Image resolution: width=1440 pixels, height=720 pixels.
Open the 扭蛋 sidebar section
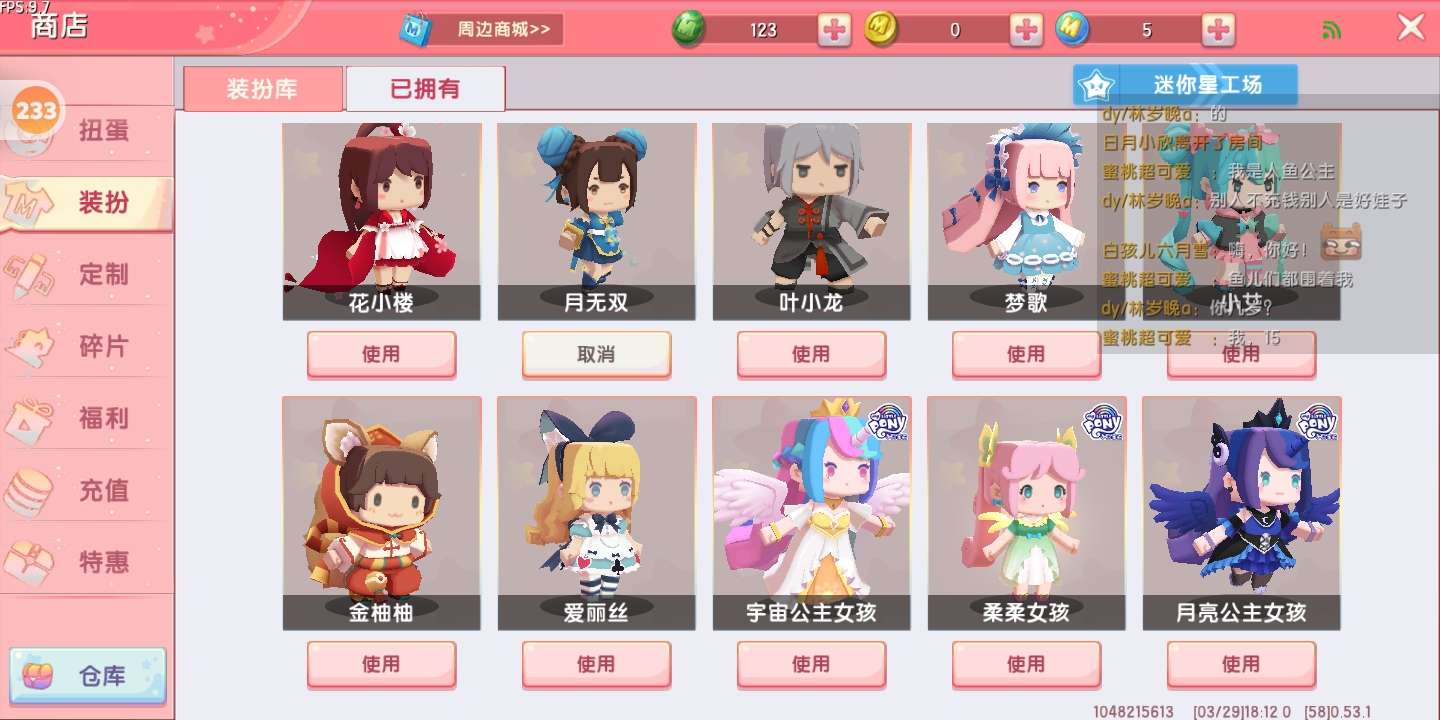(x=87, y=131)
